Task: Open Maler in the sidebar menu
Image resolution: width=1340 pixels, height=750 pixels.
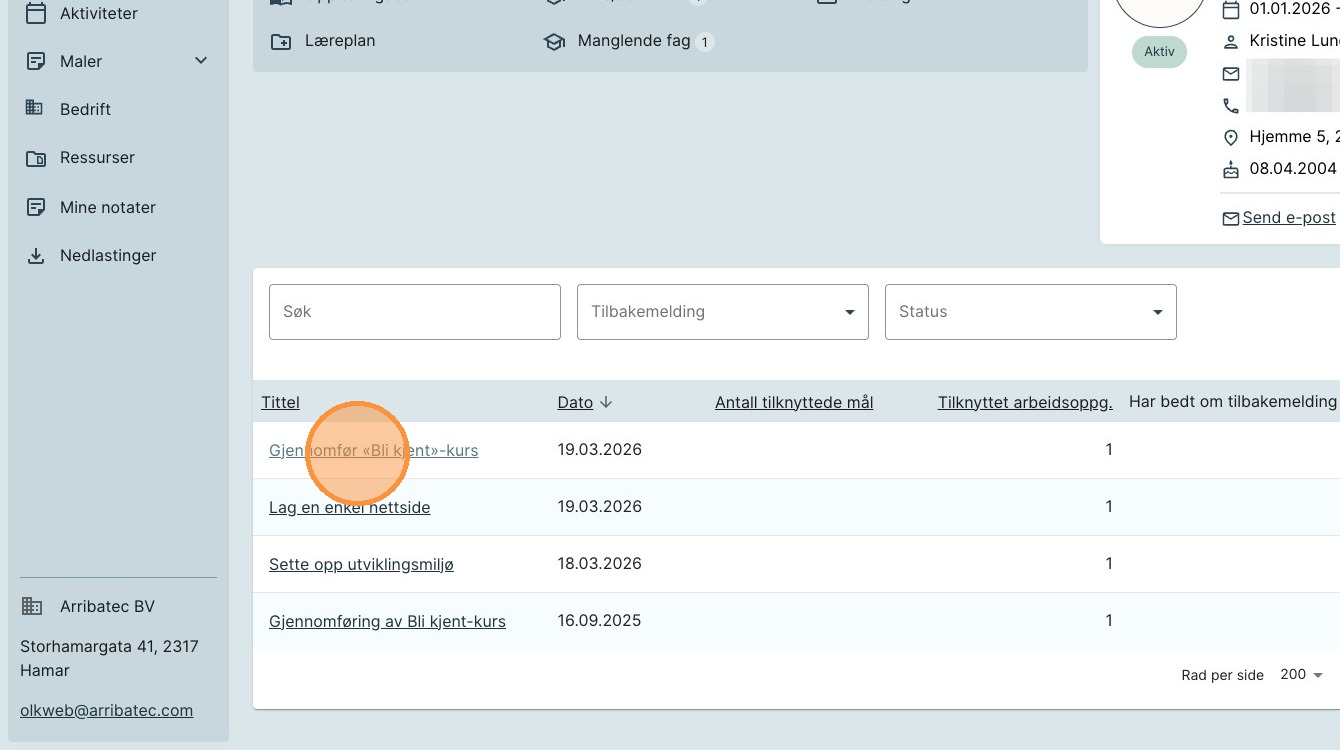Action: click(81, 61)
